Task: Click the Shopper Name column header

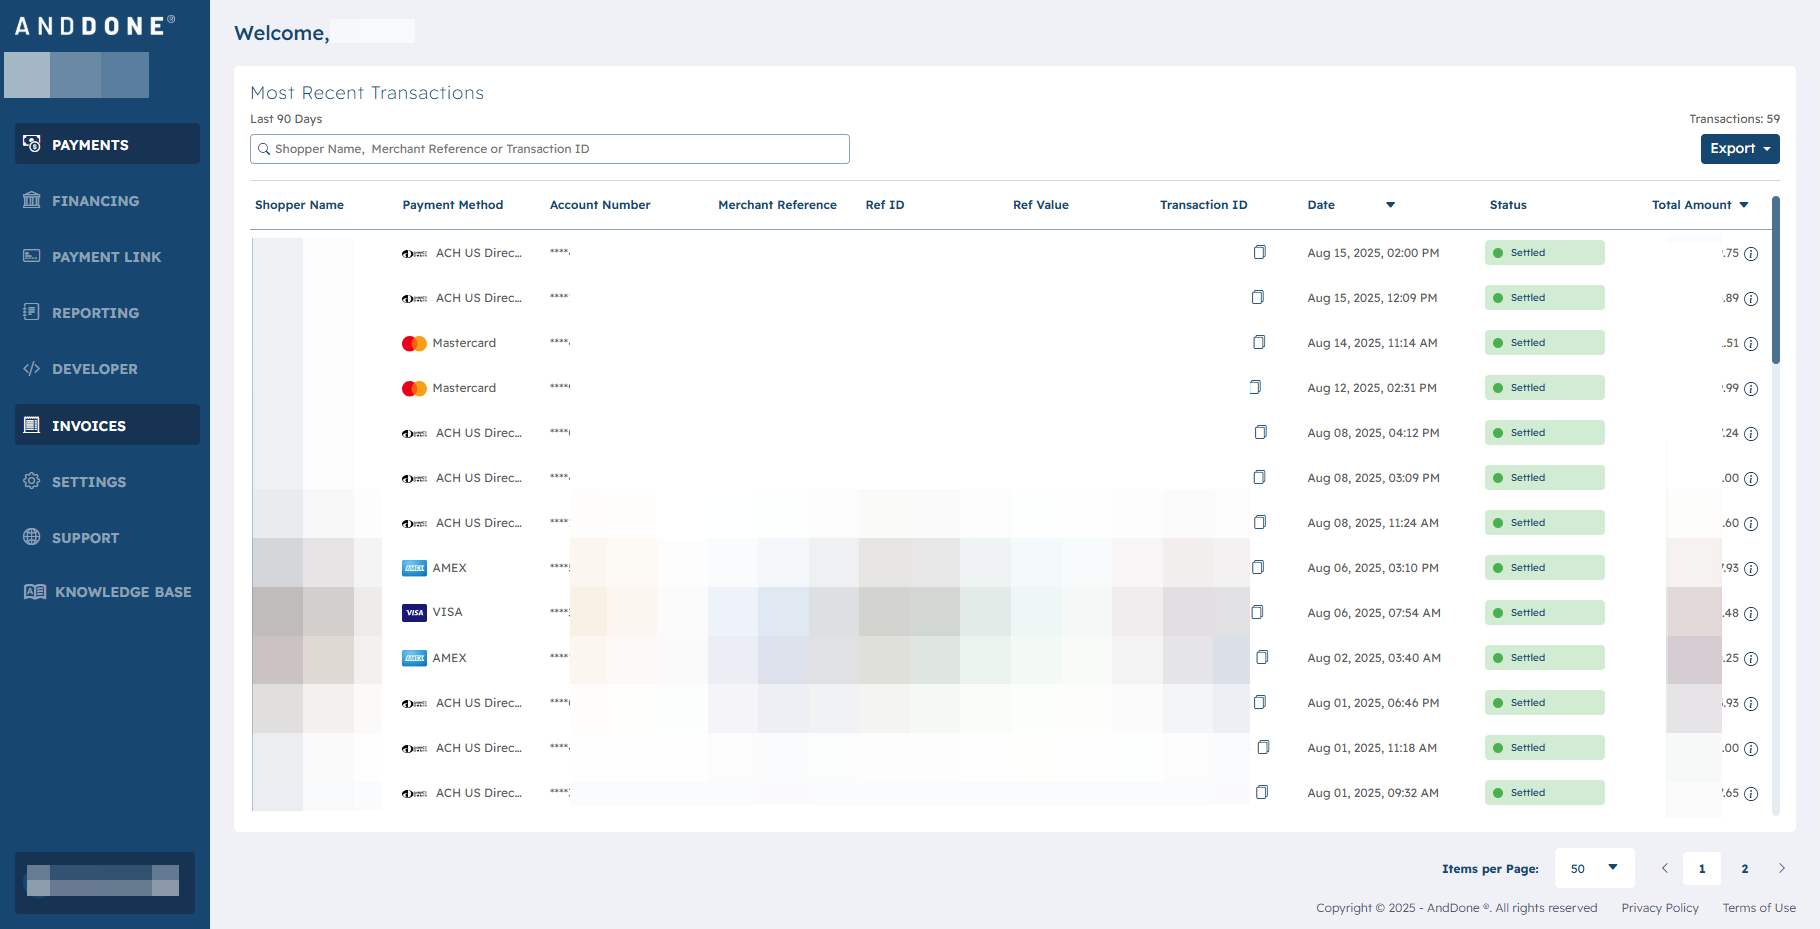Action: [299, 205]
